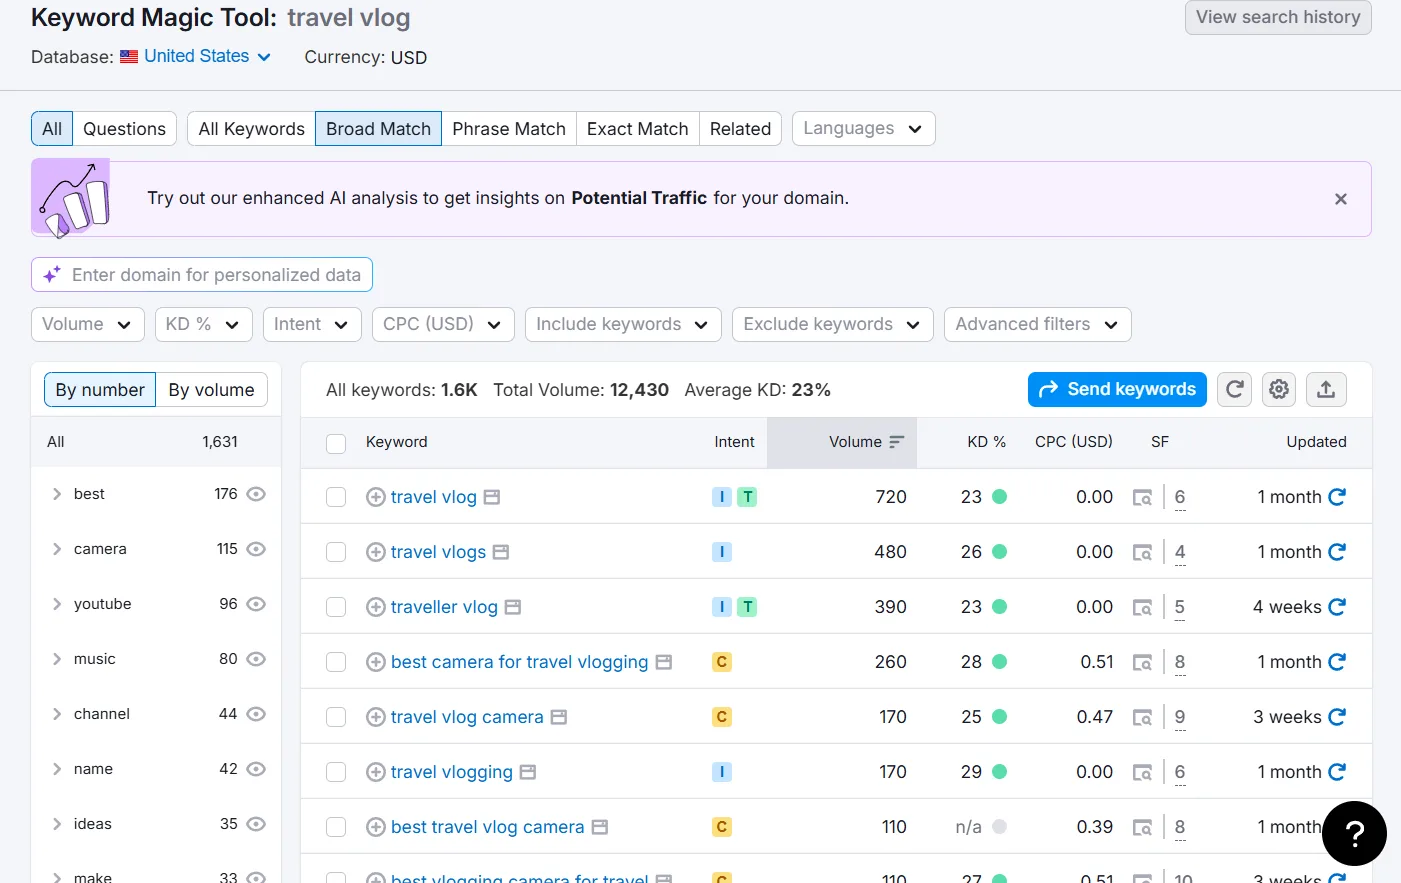Switch to the Questions tab
1401x883 pixels.
(x=124, y=128)
